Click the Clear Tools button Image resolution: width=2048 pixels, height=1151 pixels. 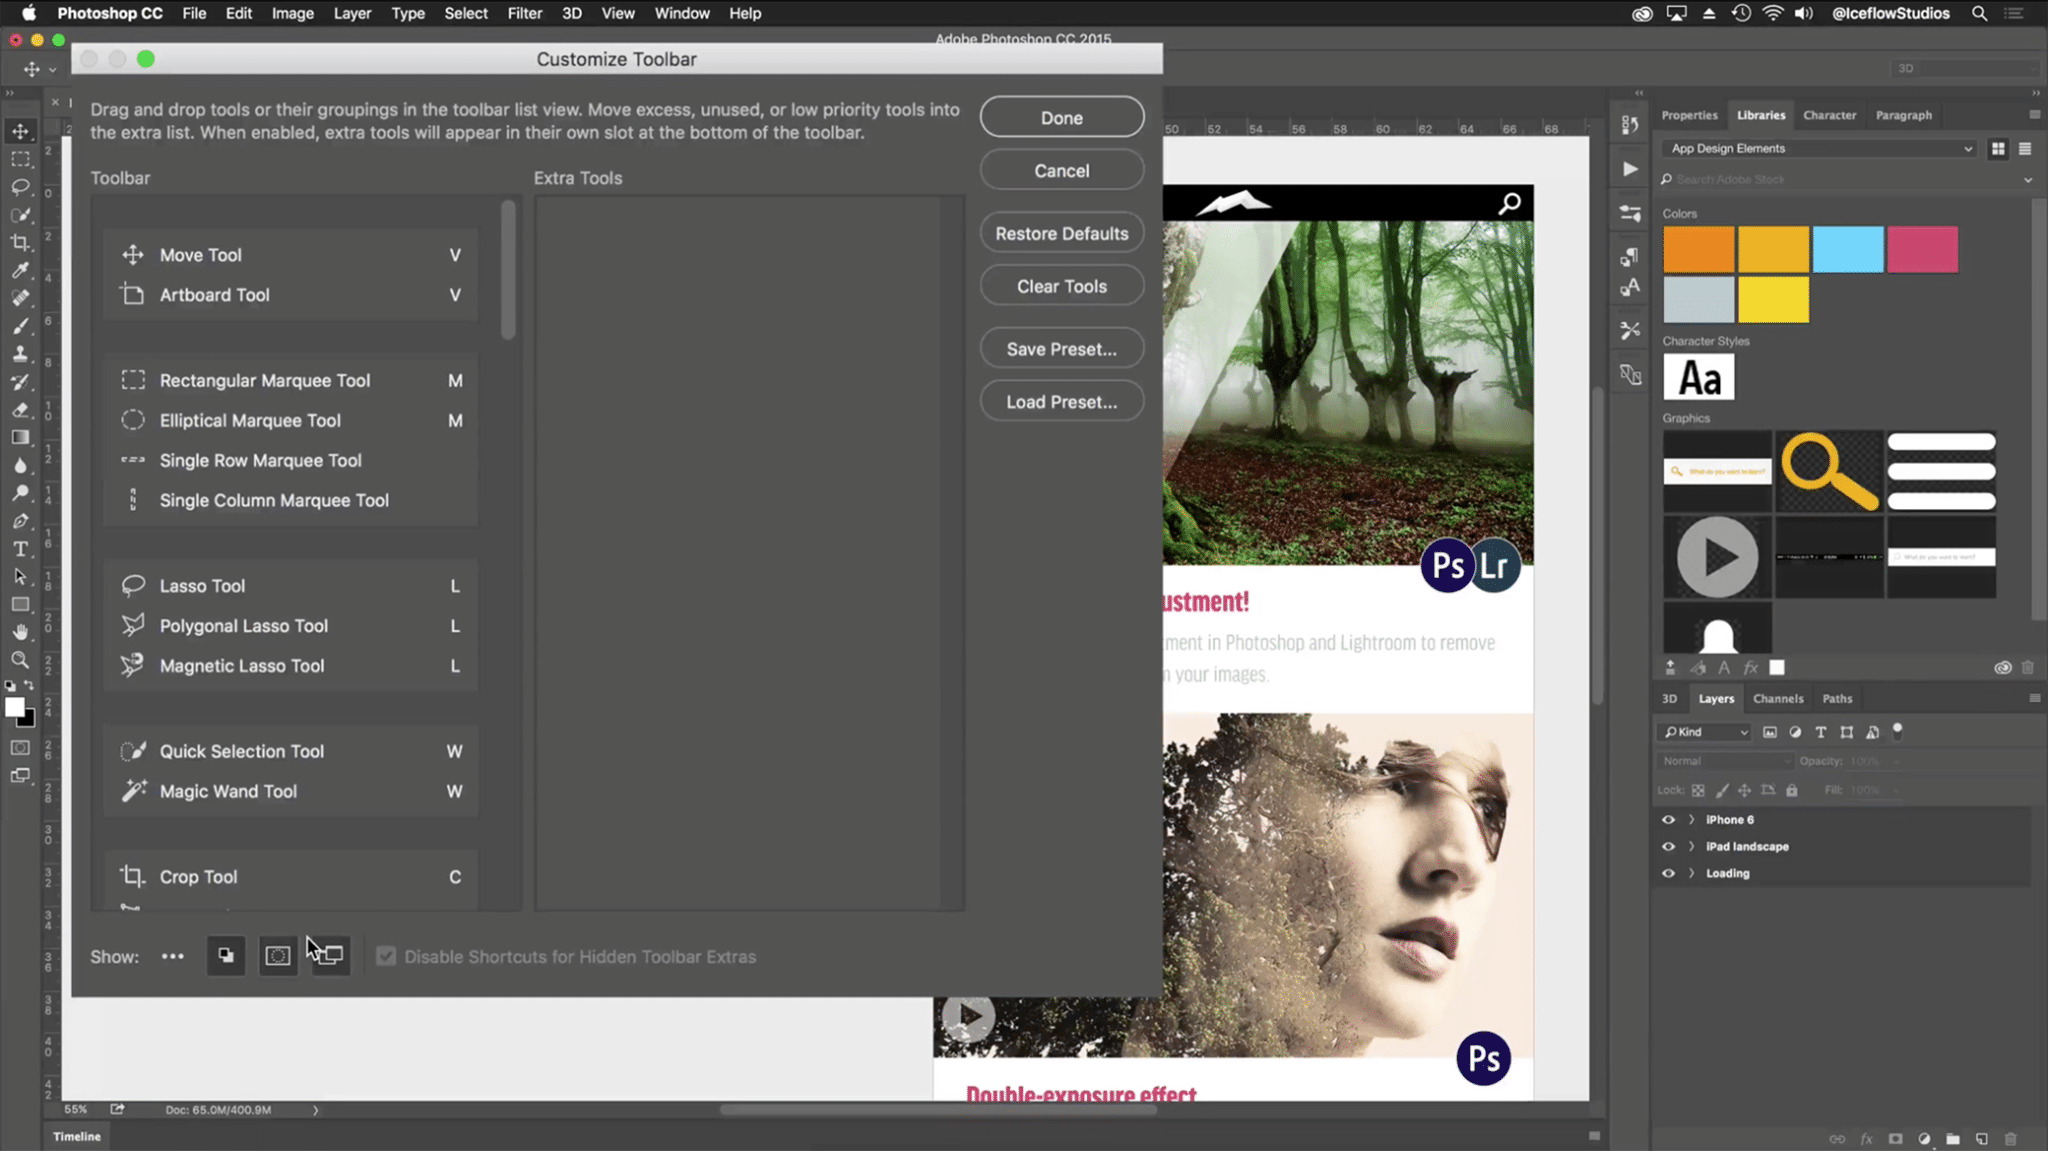pyautogui.click(x=1062, y=286)
